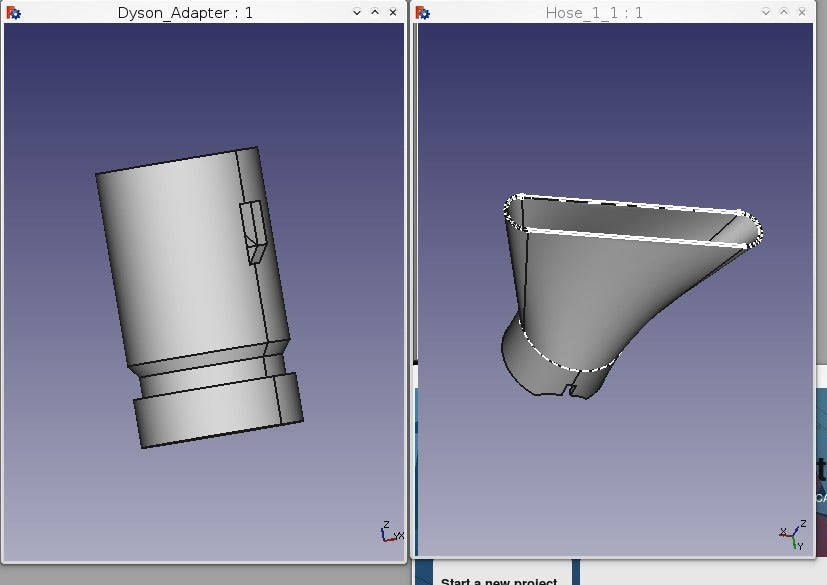This screenshot has height=585, width=827.
Task: Shade the Dyson_Adapter window with down arrow
Action: [359, 12]
